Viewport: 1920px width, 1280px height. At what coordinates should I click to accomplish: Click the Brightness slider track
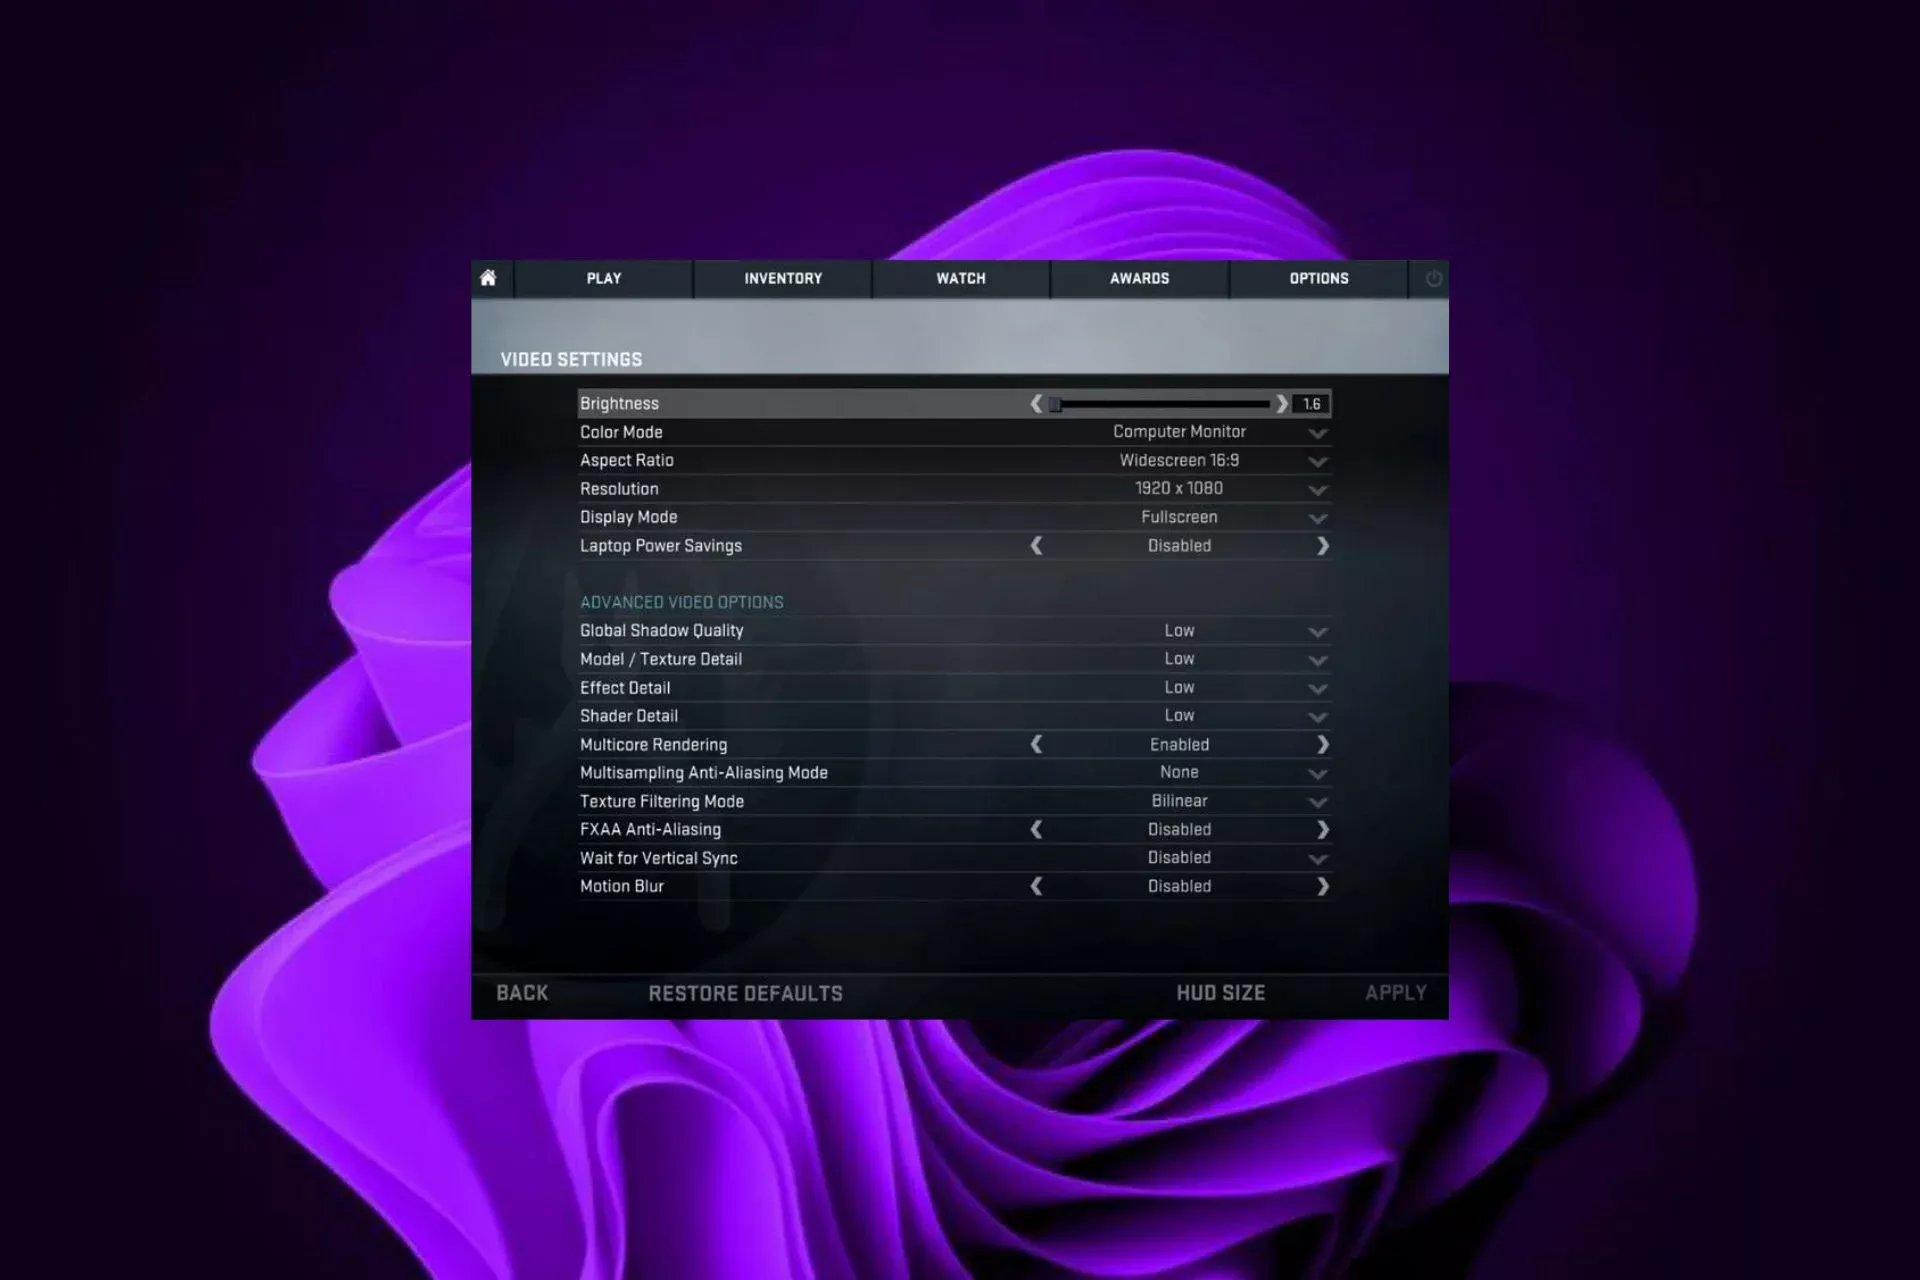1160,404
